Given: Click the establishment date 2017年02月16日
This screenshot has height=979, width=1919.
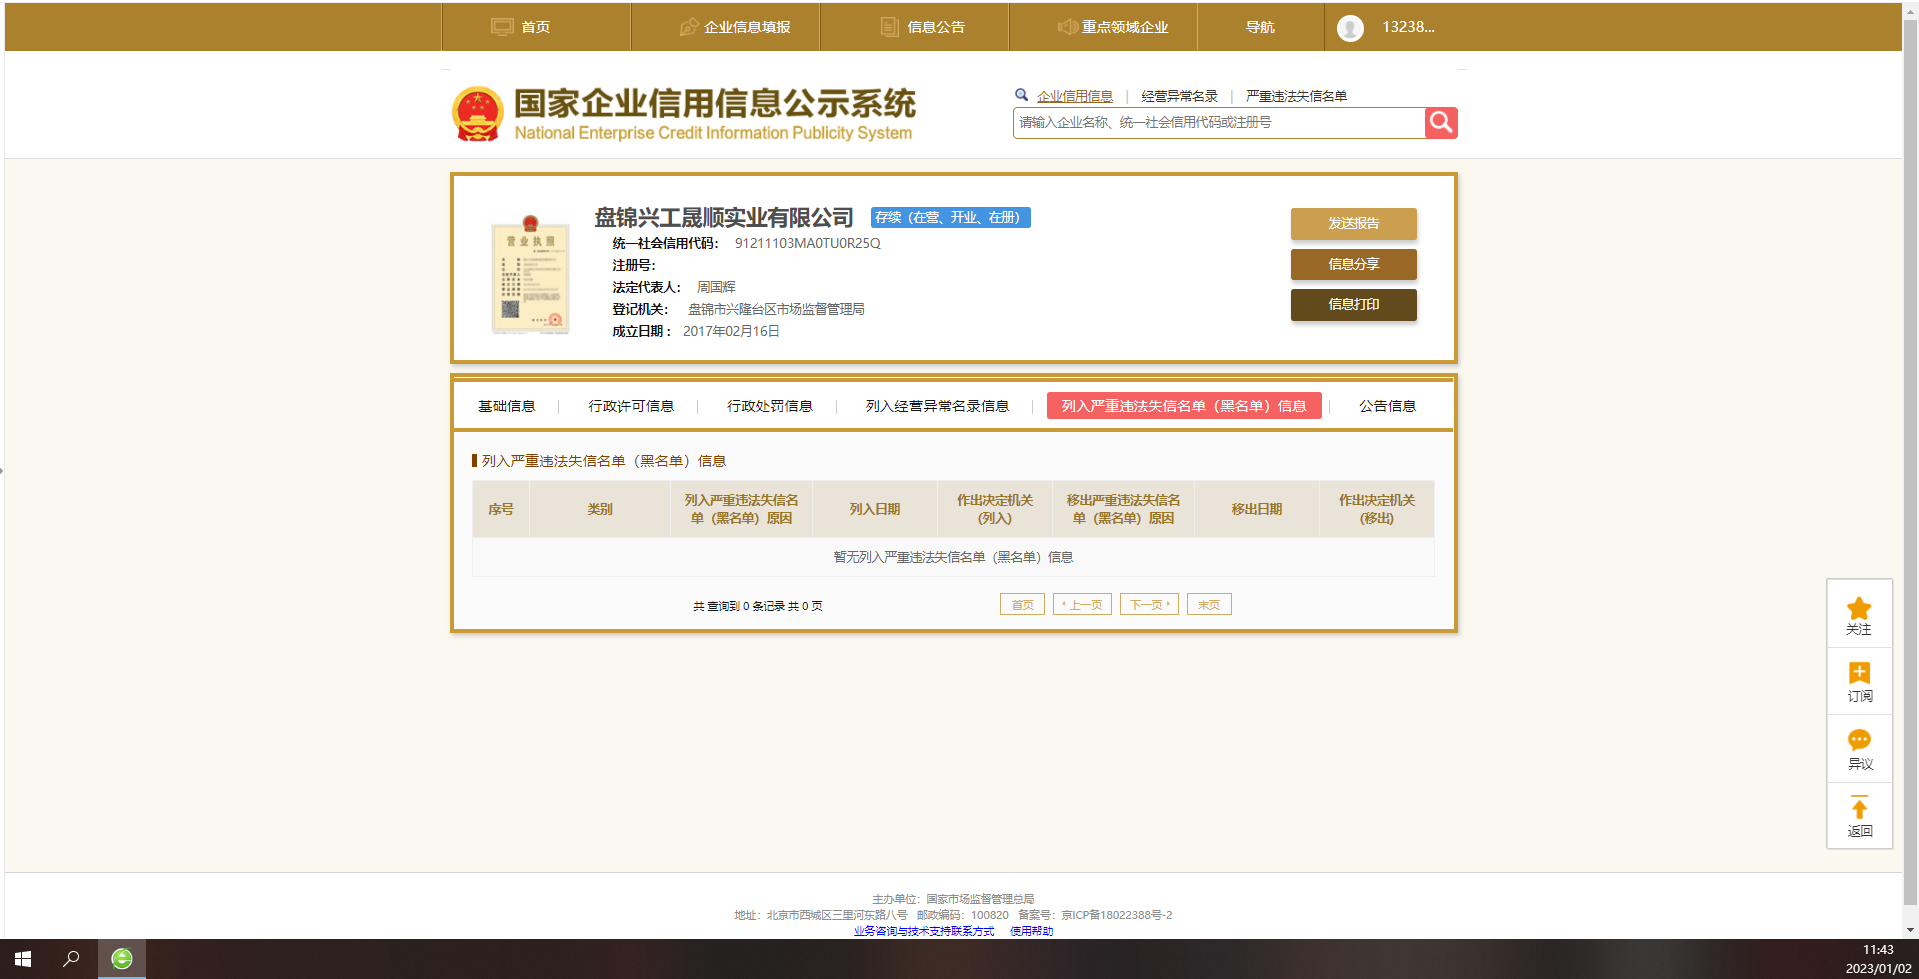Looking at the screenshot, I should [731, 332].
